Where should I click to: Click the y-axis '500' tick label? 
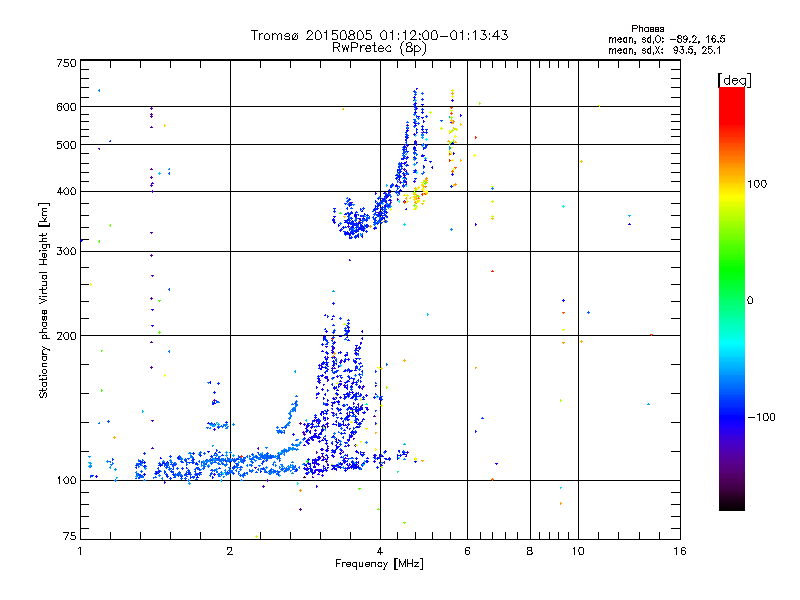coord(66,145)
